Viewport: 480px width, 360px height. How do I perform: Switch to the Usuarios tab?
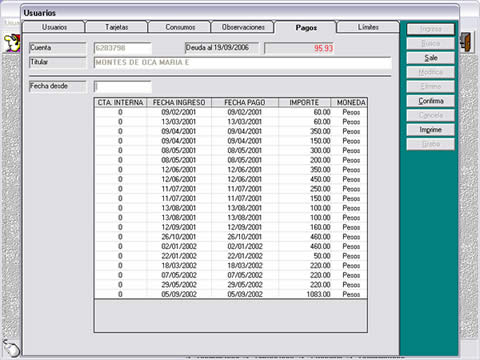click(x=54, y=27)
